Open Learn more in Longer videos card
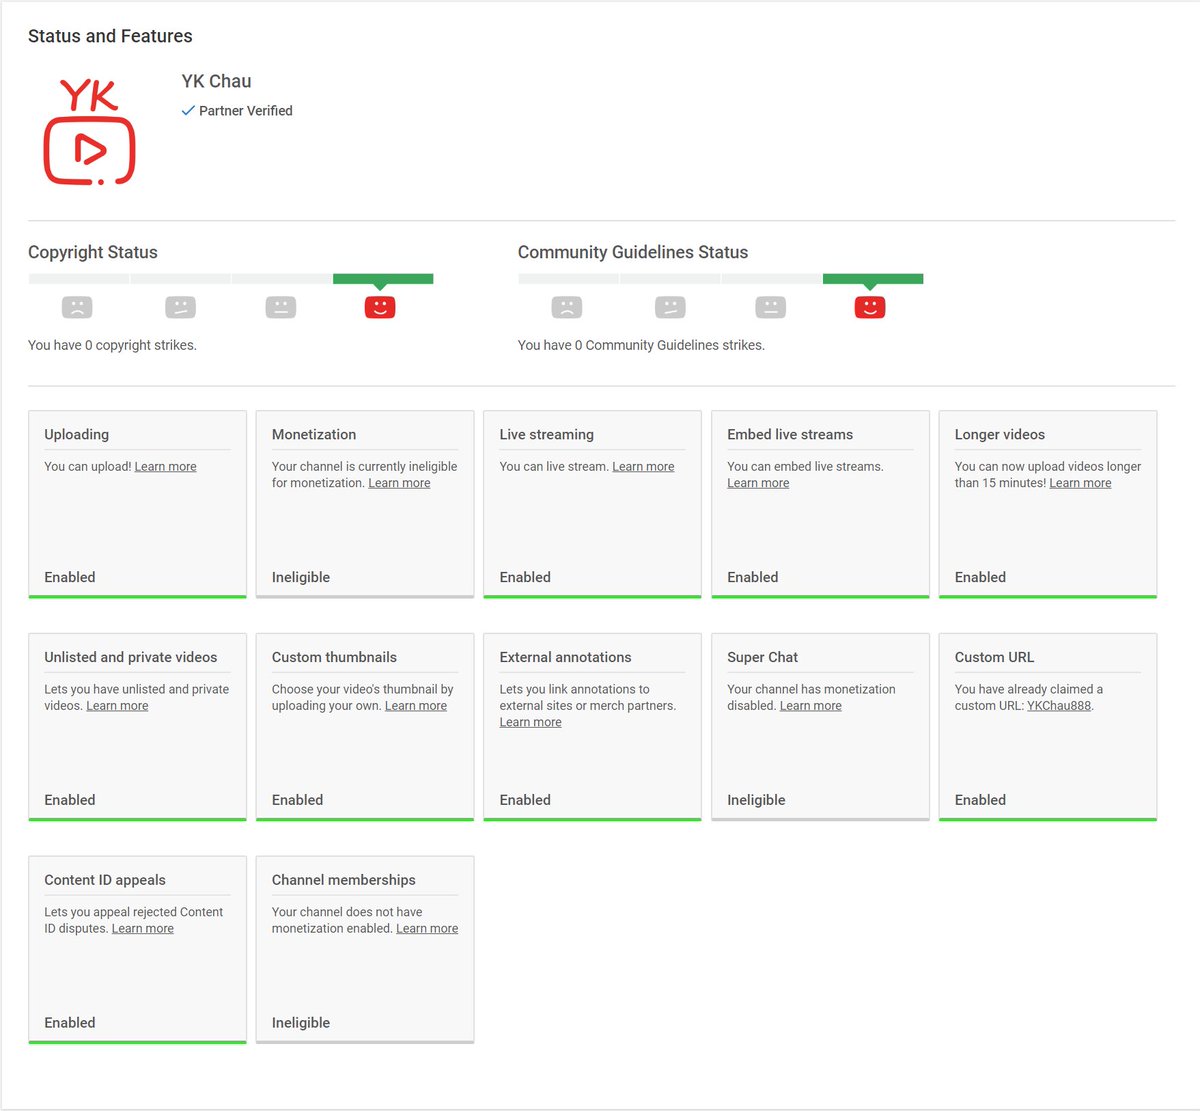The height and width of the screenshot is (1111, 1200). pyautogui.click(x=1080, y=483)
